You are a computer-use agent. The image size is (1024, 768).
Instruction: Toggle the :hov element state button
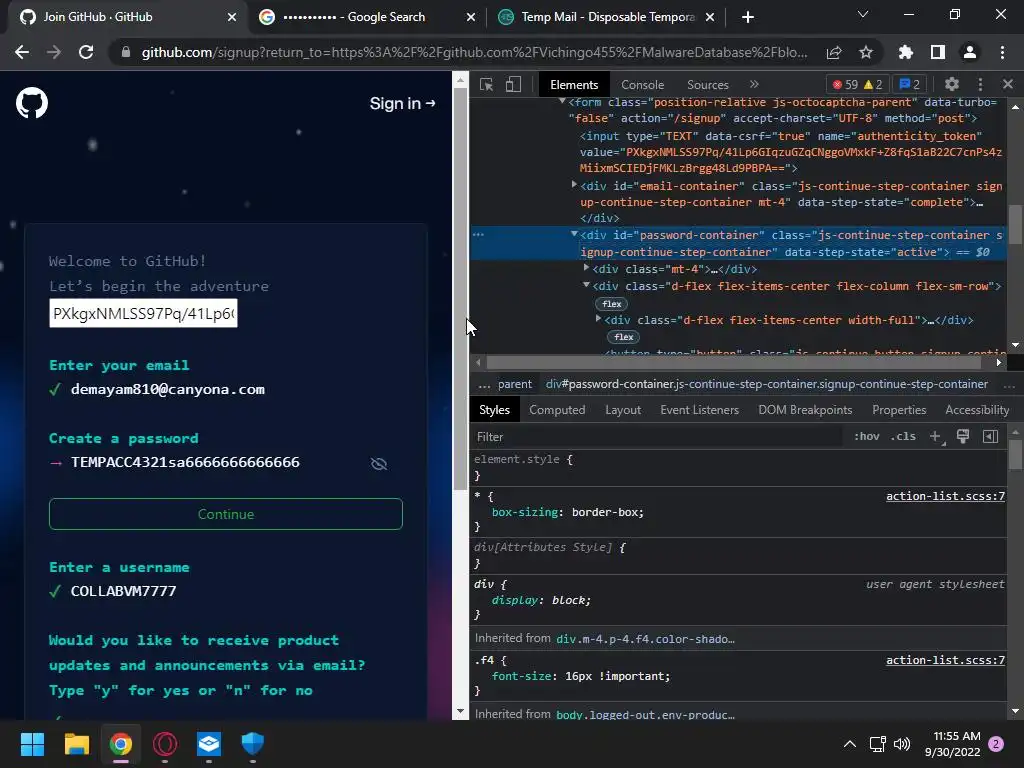click(x=867, y=437)
